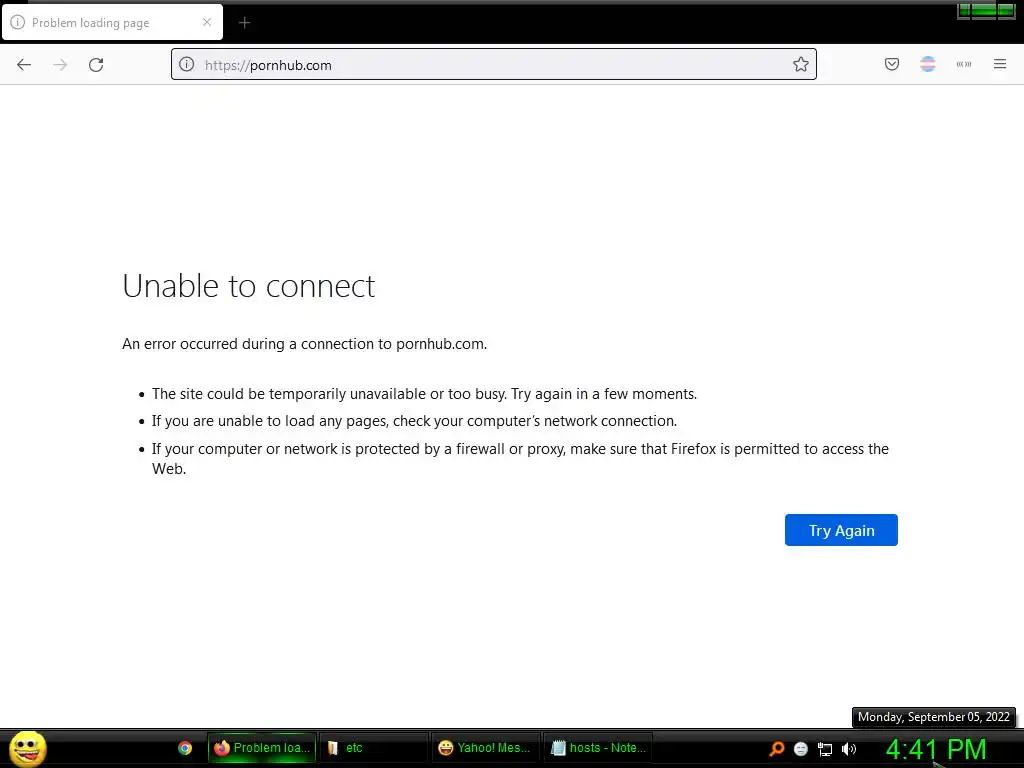Switch to the Firefox Problem loading taskbar item
Screen dimensions: 1024x768
(x=262, y=748)
